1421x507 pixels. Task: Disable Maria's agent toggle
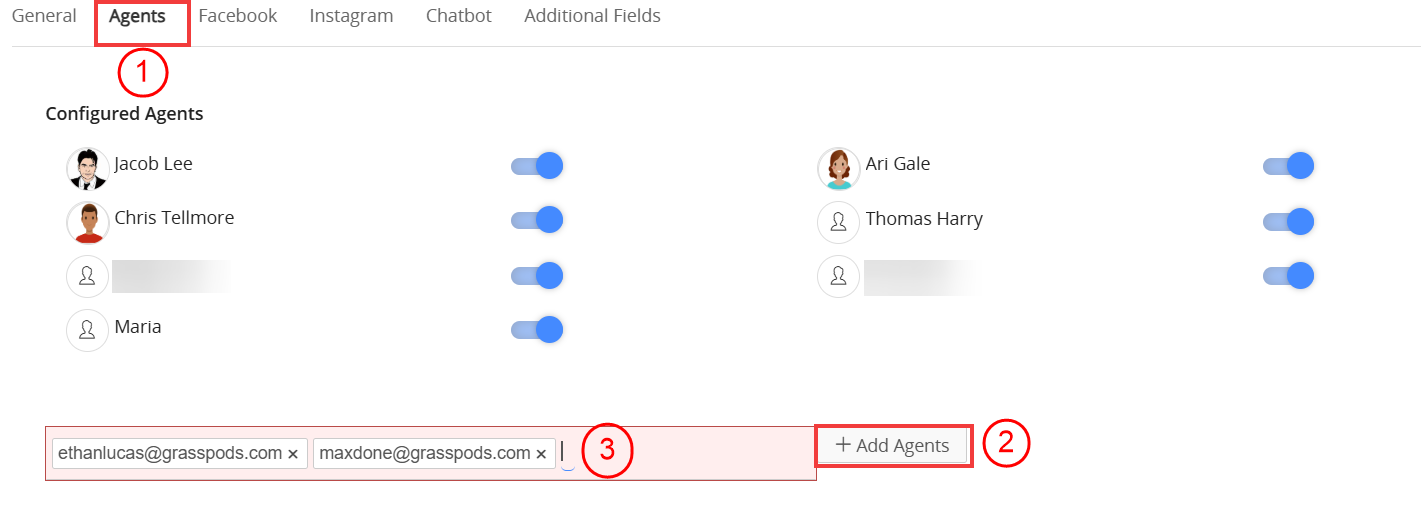click(x=538, y=329)
